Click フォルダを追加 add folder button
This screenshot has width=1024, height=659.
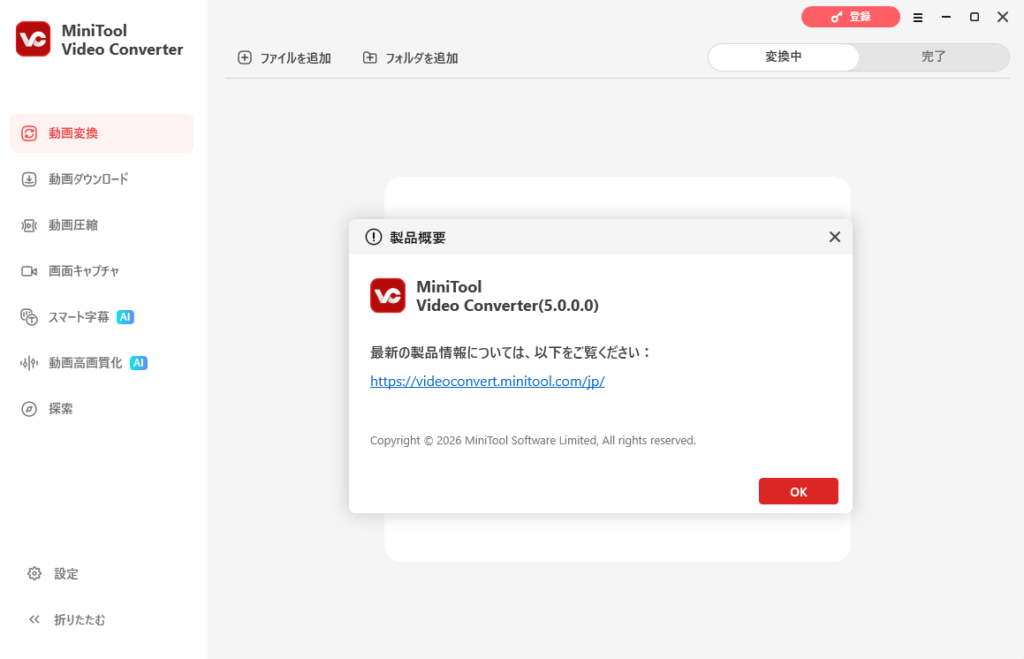coord(410,58)
